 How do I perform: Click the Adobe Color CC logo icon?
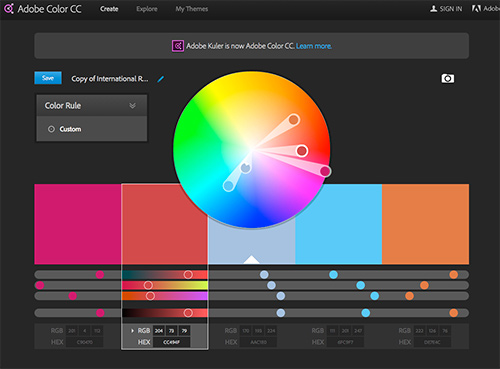pyautogui.click(x=9, y=9)
